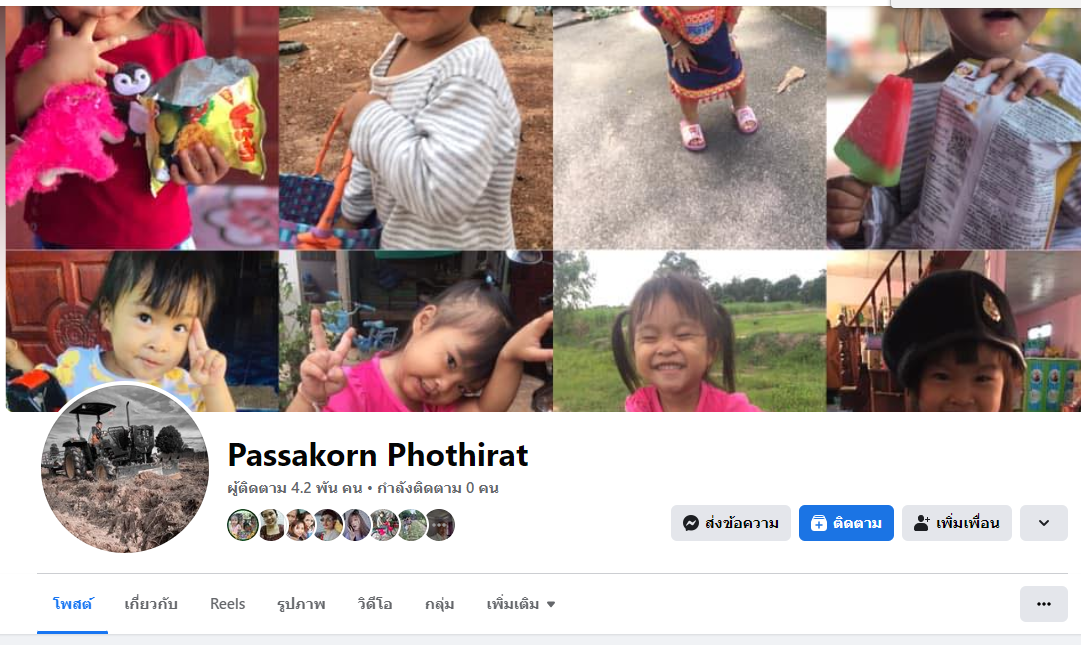The image size is (1081, 645).
Task: Click the first follower avatar in row
Action: (243, 525)
